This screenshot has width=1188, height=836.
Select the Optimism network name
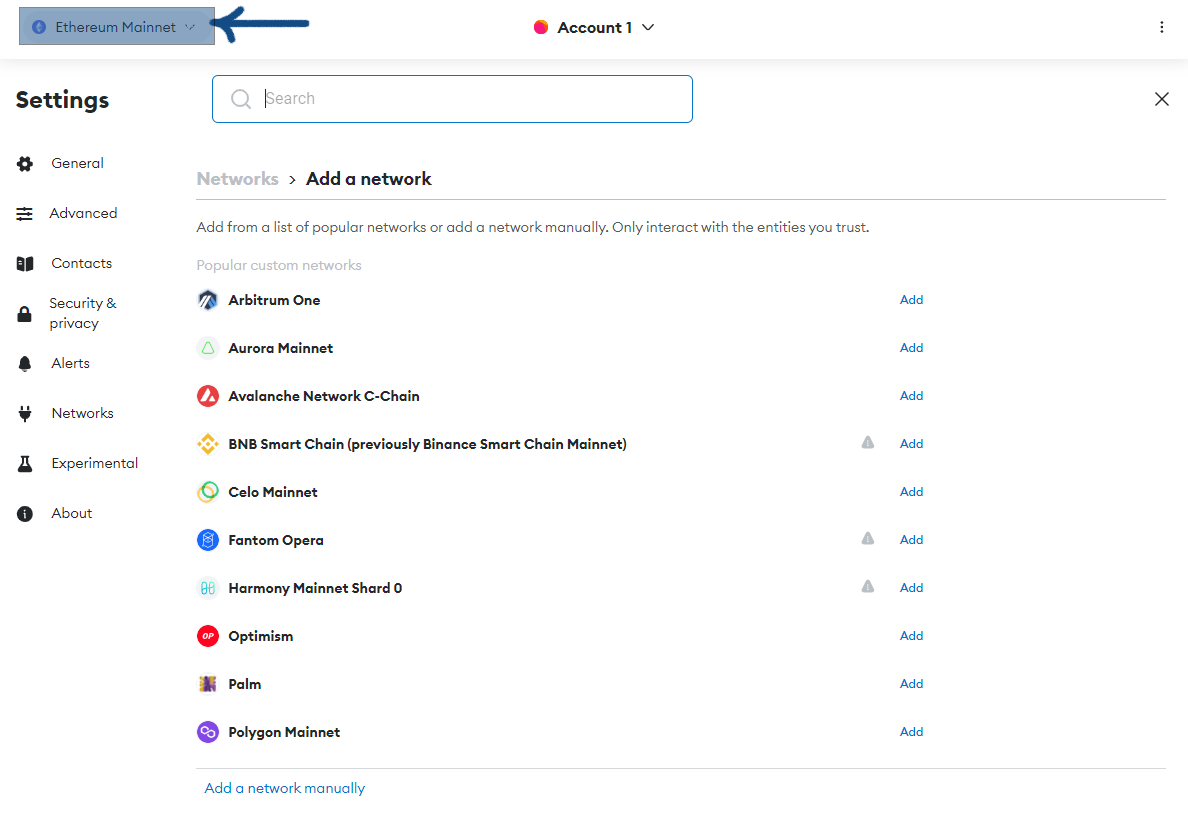pyautogui.click(x=261, y=636)
